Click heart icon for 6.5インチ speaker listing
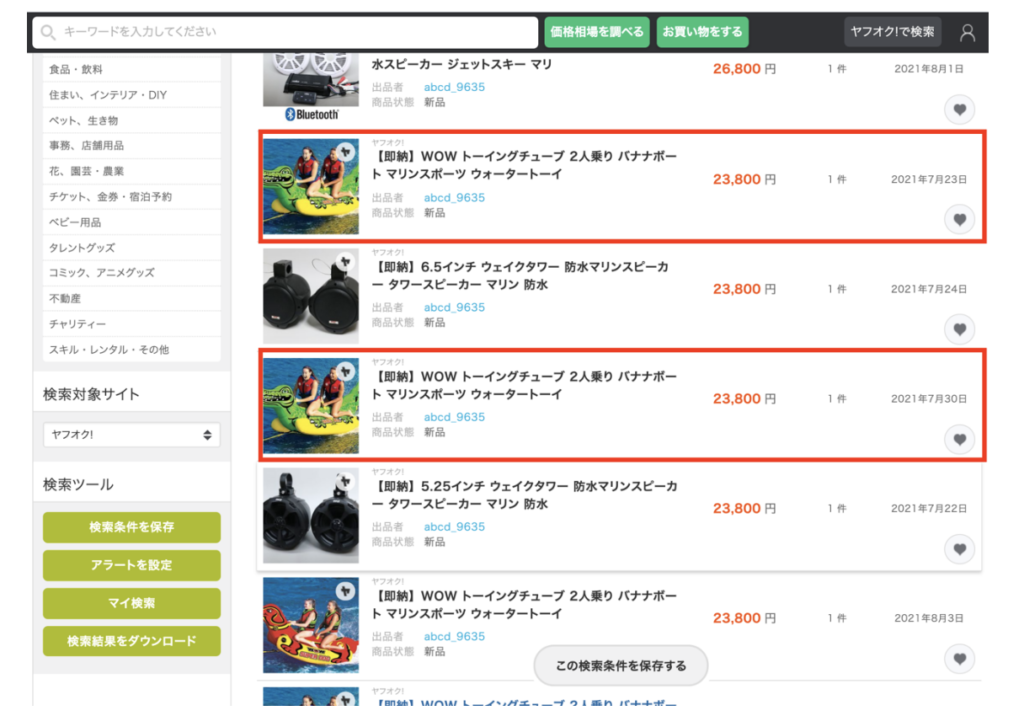The width and height of the screenshot is (1024, 716). (959, 329)
